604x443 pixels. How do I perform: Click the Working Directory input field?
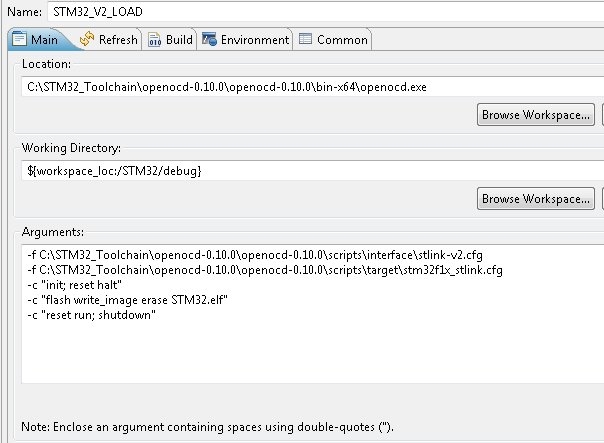point(312,171)
